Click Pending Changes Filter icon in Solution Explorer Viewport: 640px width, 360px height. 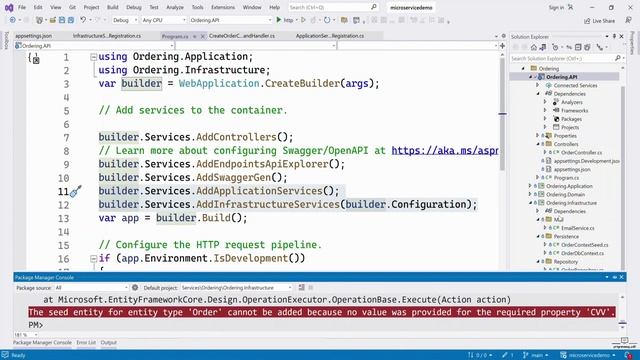[x=555, y=47]
